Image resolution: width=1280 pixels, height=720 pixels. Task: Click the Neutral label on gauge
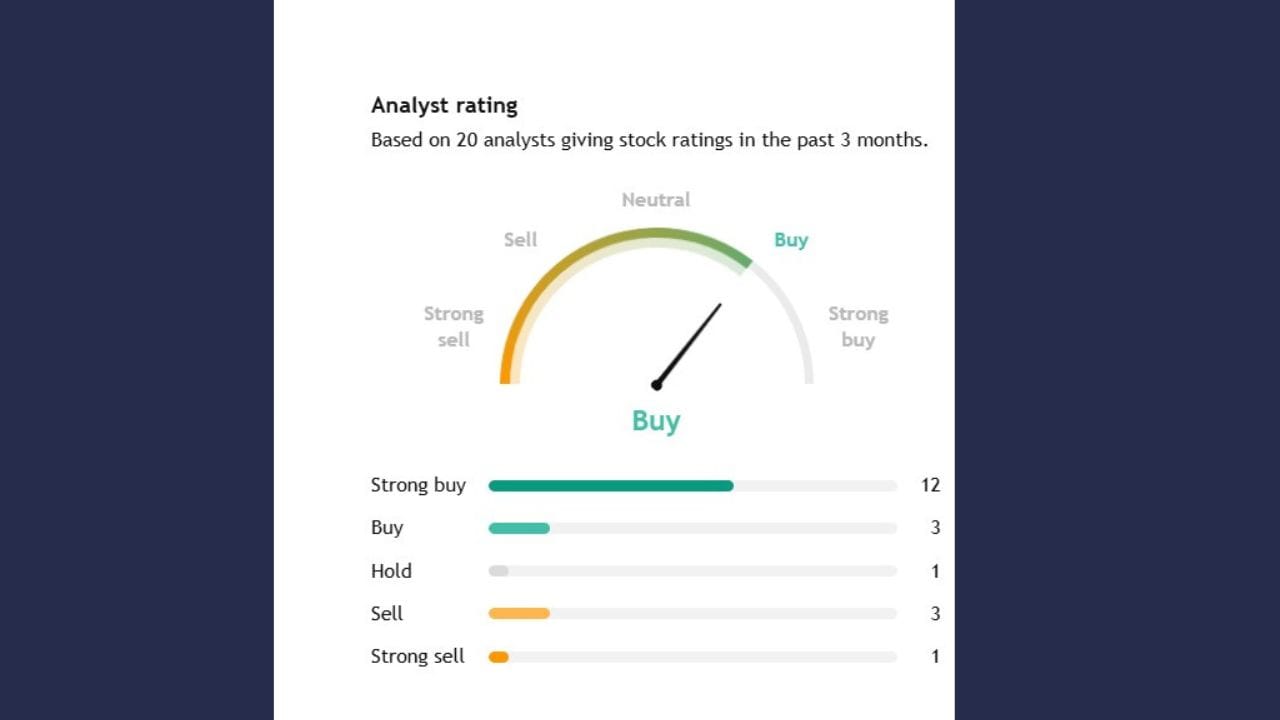[x=656, y=200]
